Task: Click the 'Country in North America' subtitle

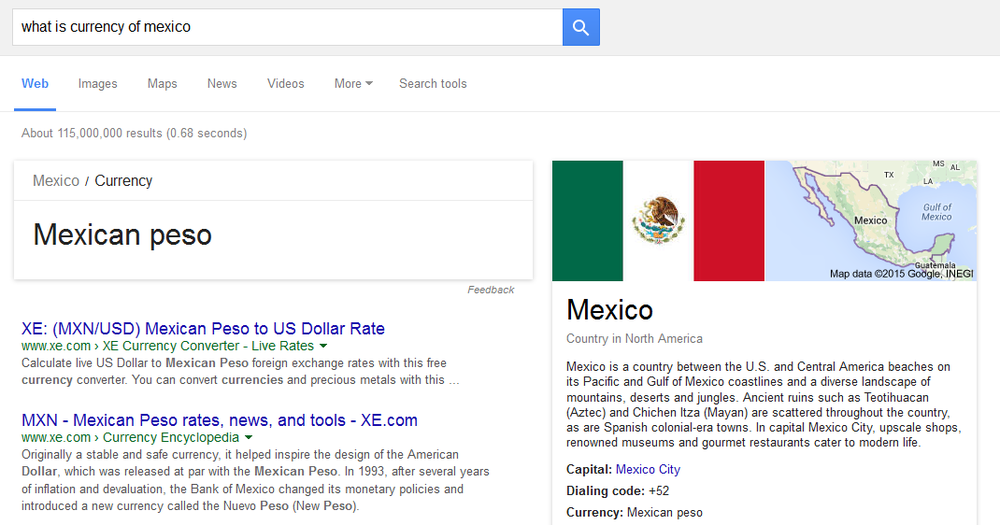Action: pos(635,339)
